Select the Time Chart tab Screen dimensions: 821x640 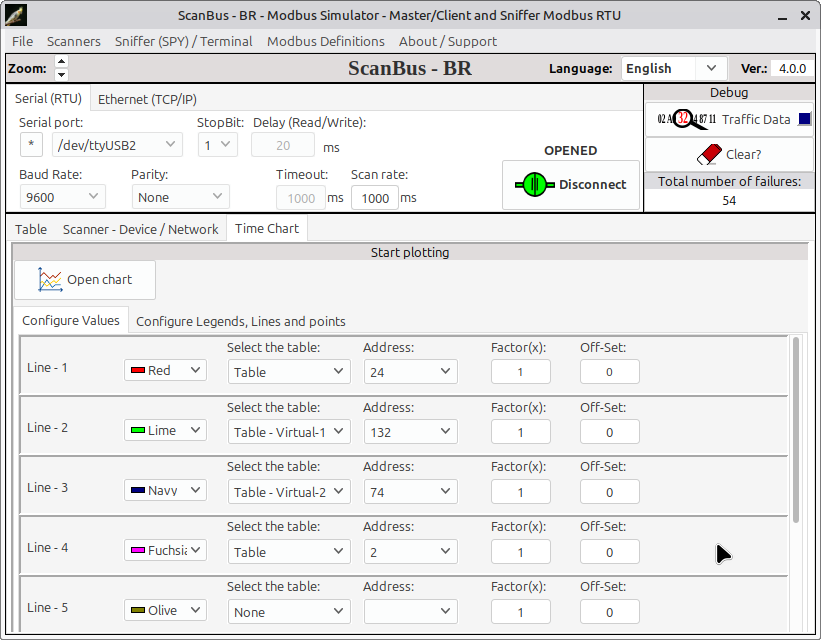pos(267,228)
